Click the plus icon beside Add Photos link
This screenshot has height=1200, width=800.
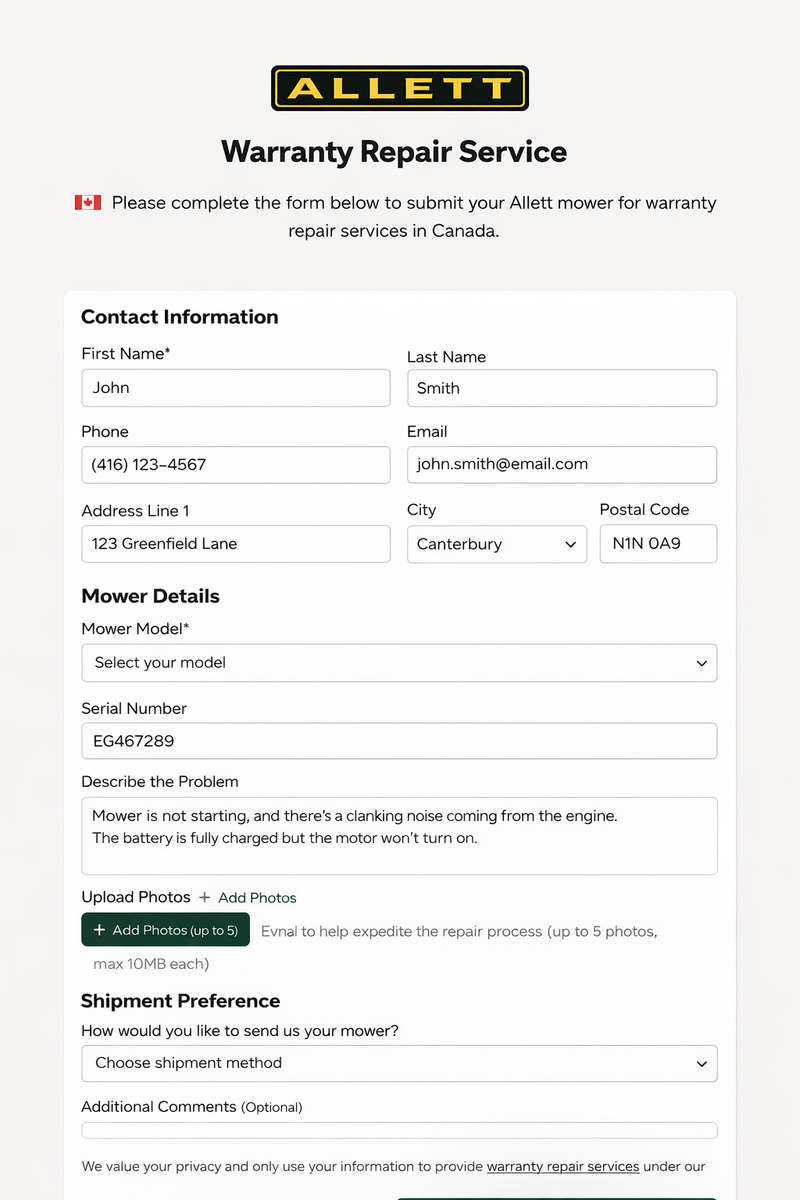[x=205, y=898]
